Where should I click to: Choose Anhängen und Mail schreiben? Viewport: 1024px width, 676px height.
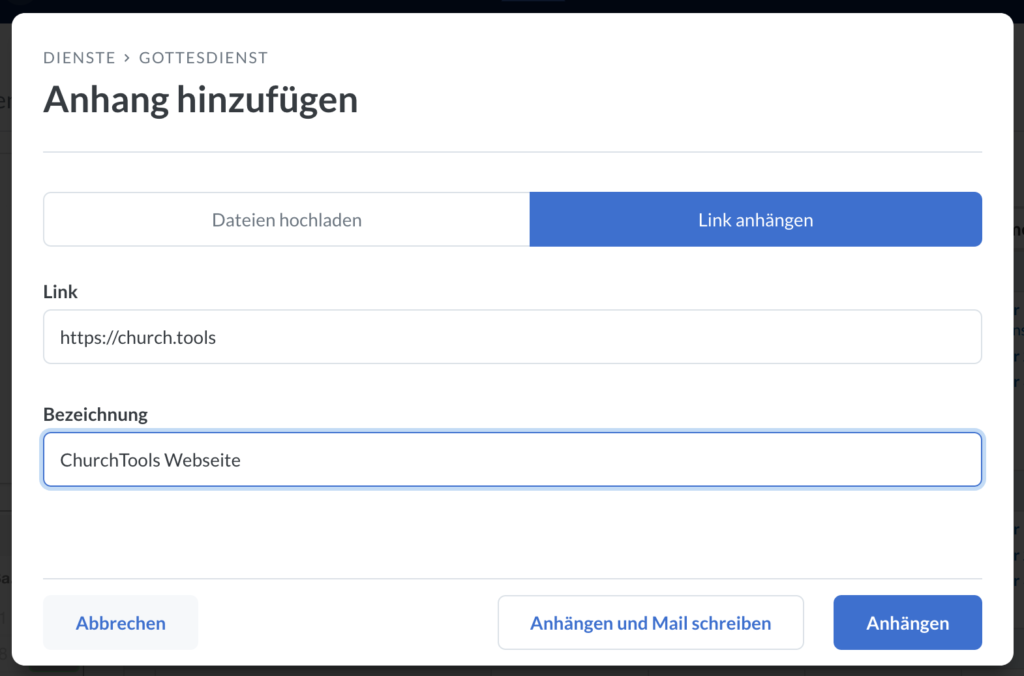tap(650, 623)
